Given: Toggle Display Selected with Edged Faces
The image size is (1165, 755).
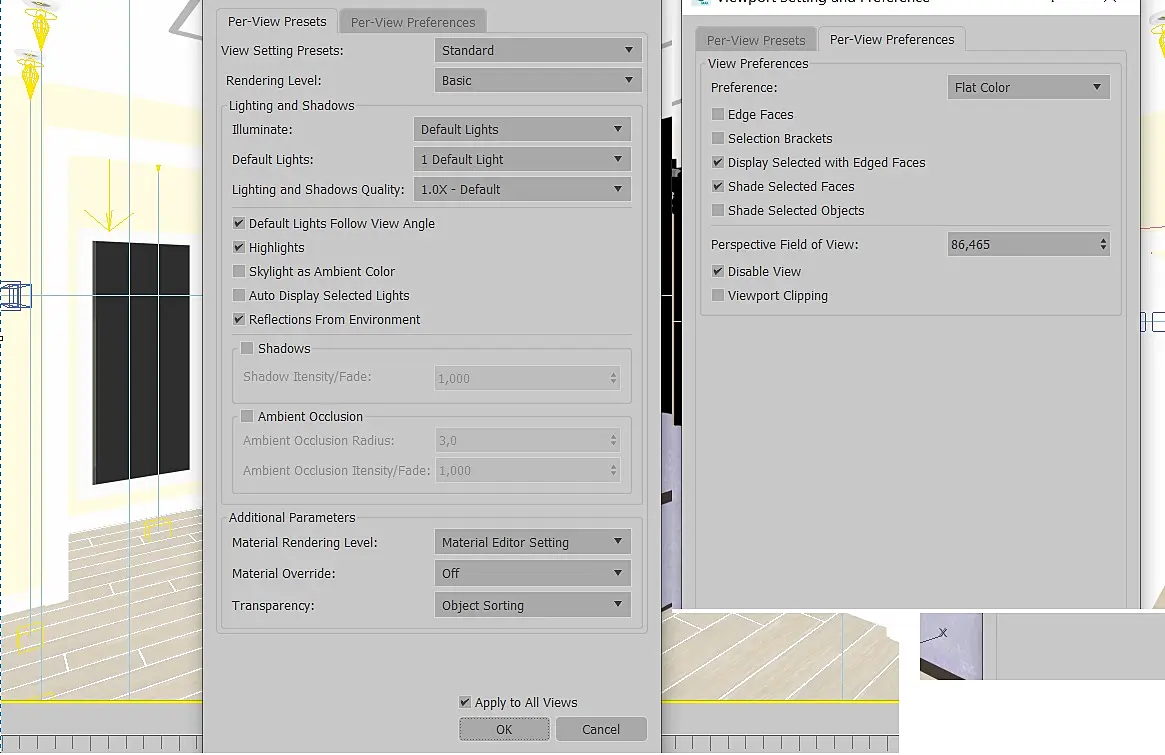Looking at the screenshot, I should click(718, 162).
